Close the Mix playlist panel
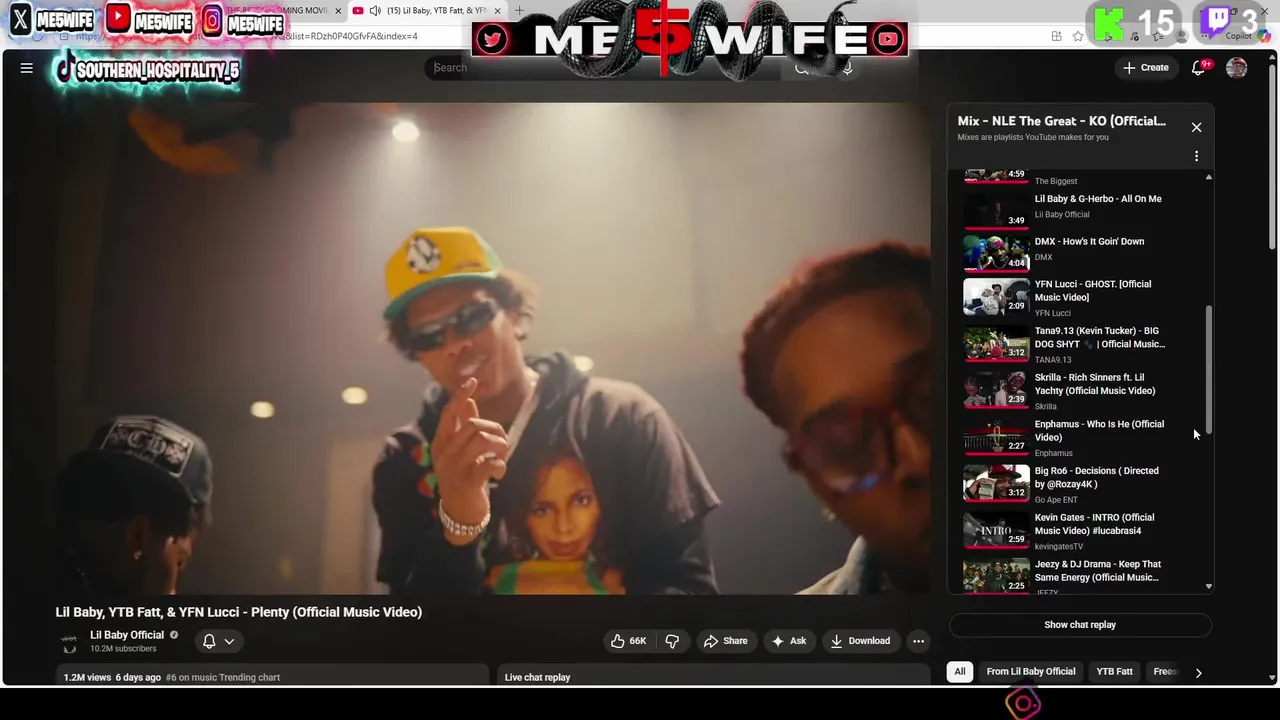The height and width of the screenshot is (720, 1280). pyautogui.click(x=1196, y=127)
